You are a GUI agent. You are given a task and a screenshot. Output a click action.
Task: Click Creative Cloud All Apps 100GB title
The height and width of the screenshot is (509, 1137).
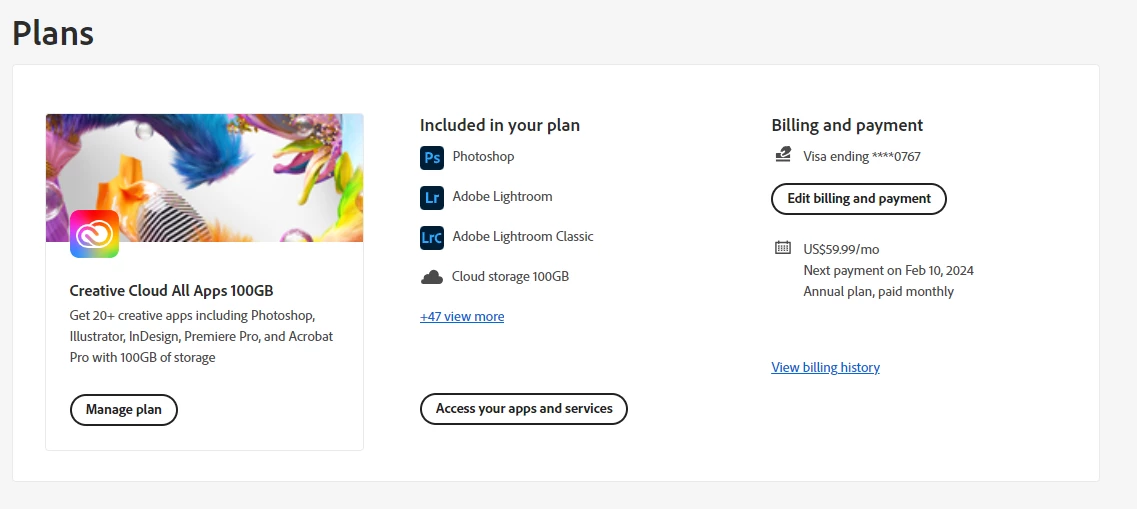tap(171, 291)
